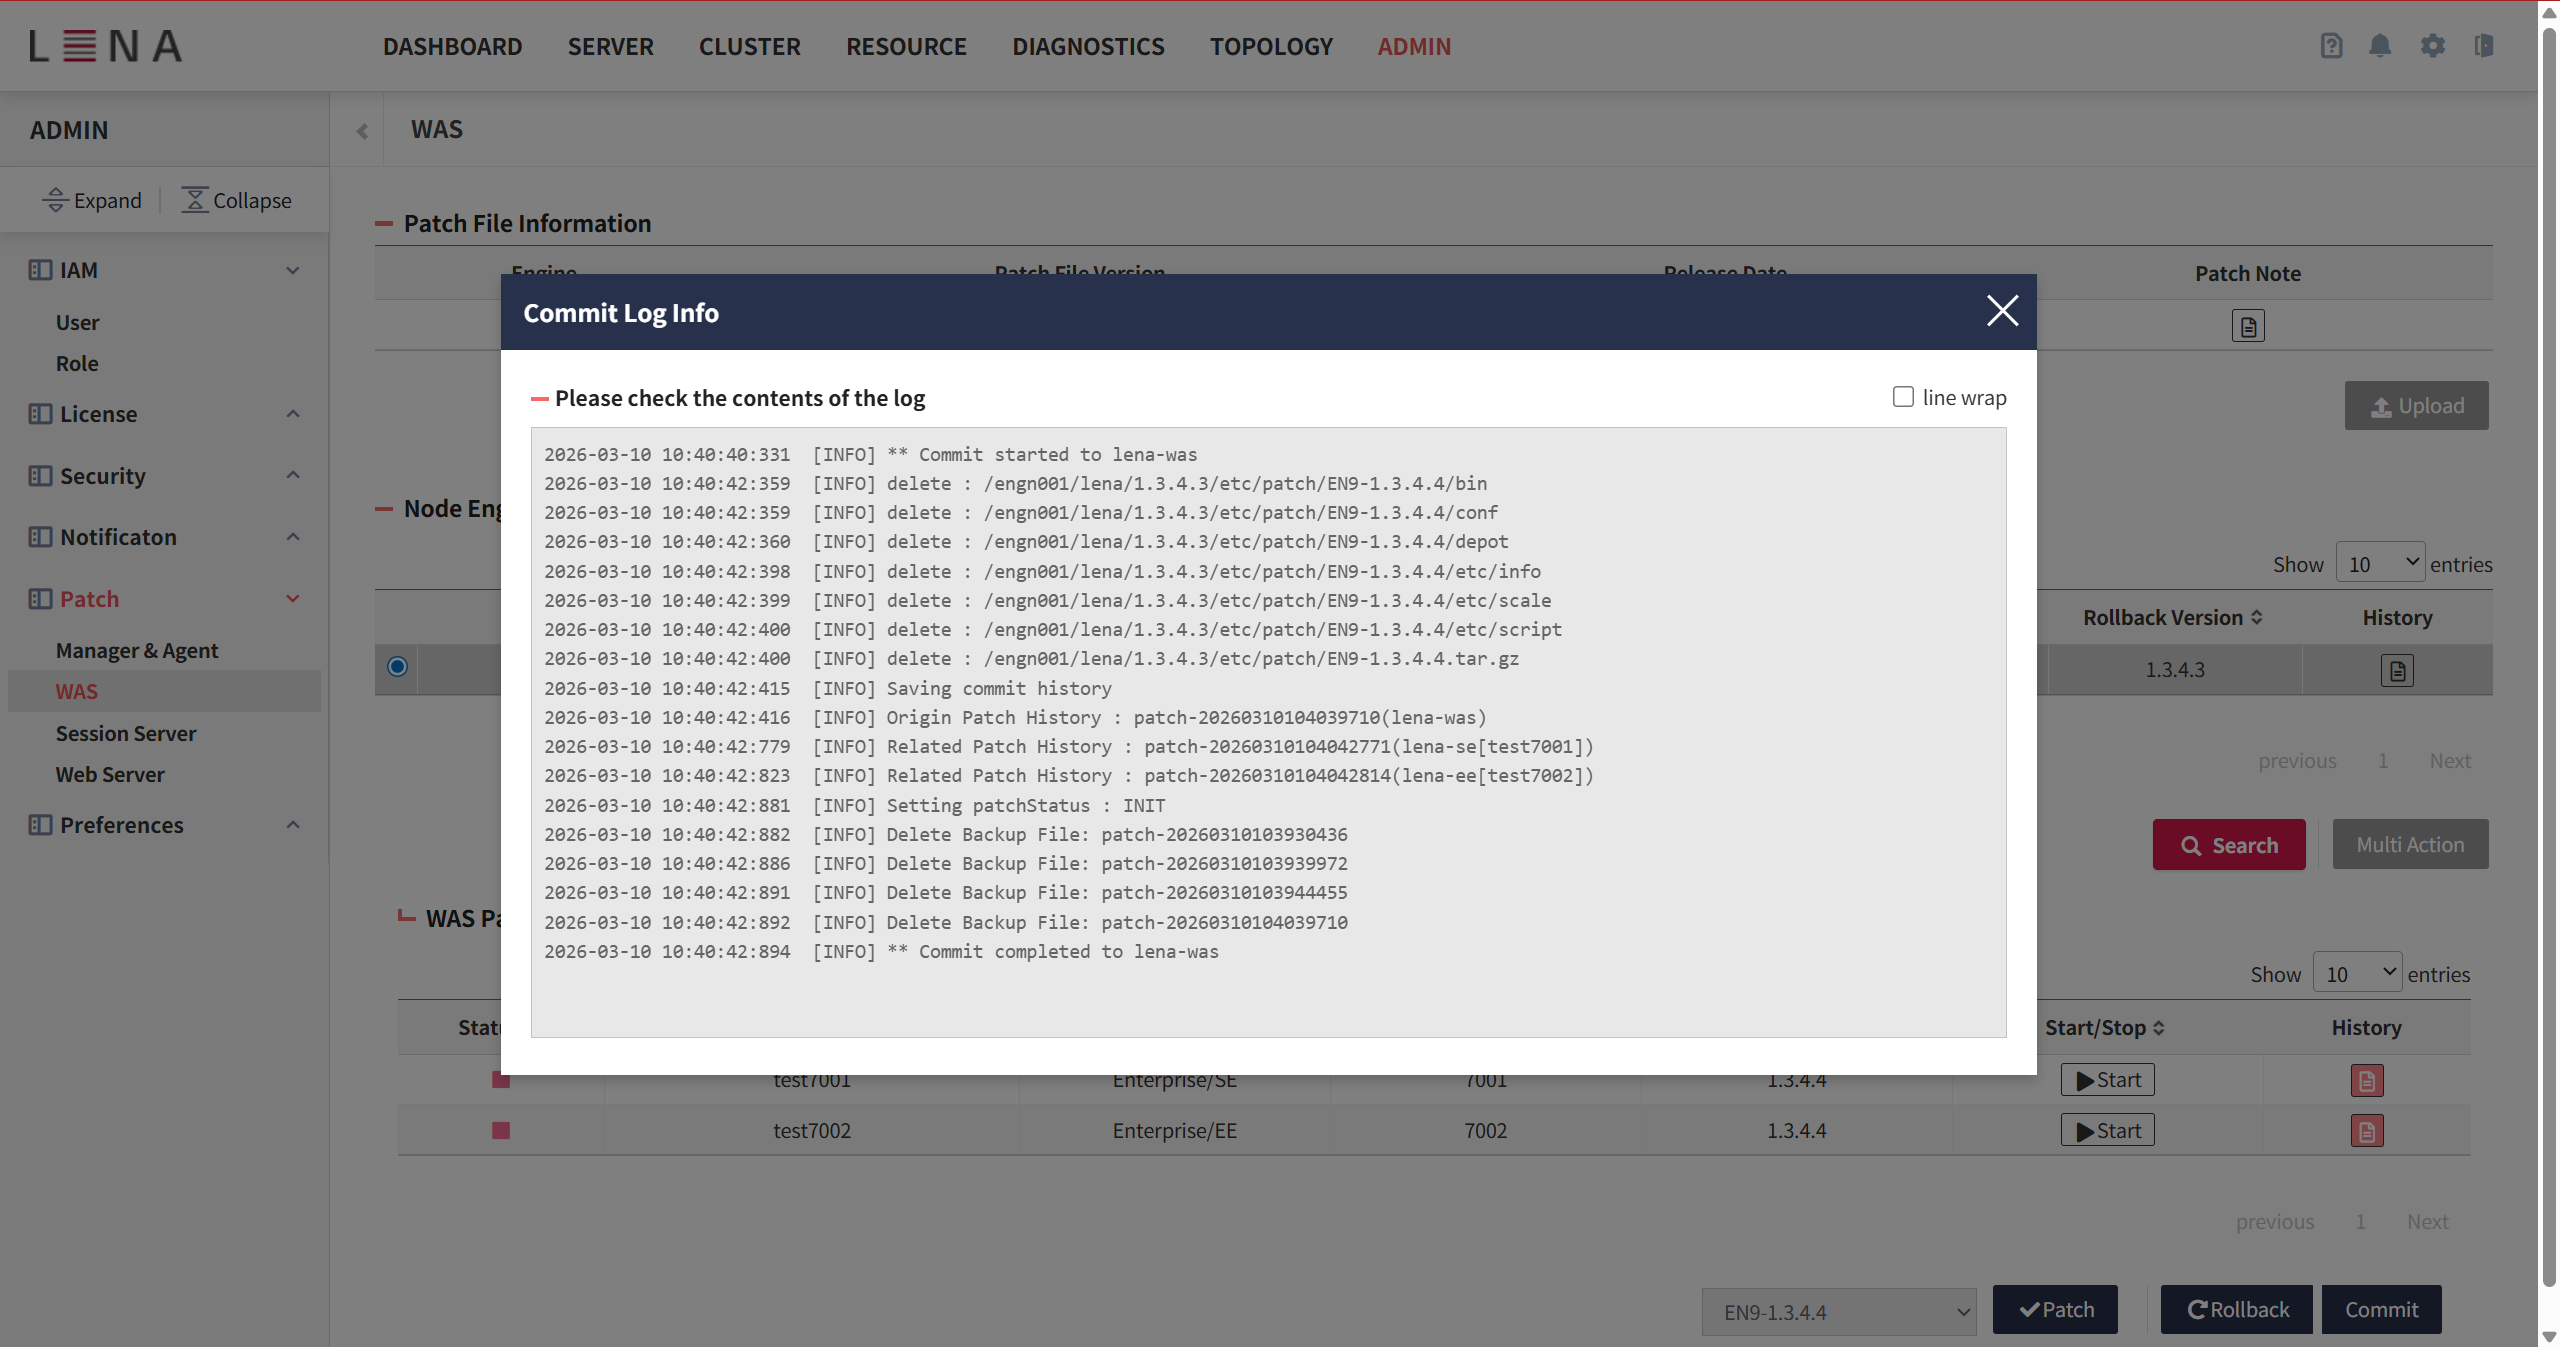Collapse the IAM menu chevron
Image resolution: width=2560 pixels, height=1347 pixels.
pos(293,270)
